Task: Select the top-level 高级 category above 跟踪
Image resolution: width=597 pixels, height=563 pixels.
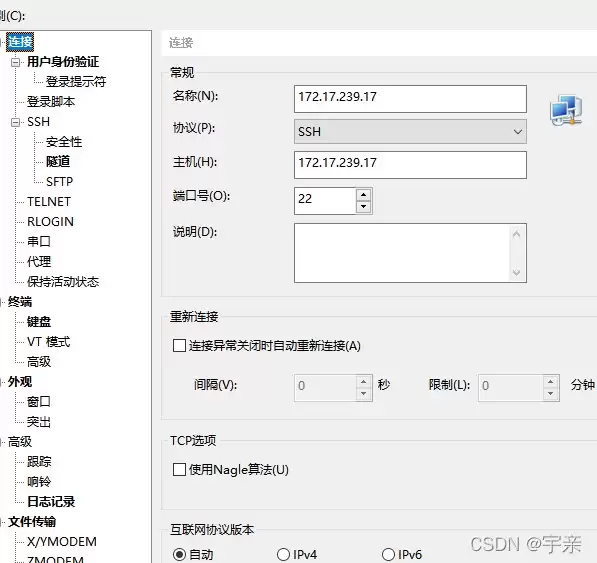Action: (20, 442)
